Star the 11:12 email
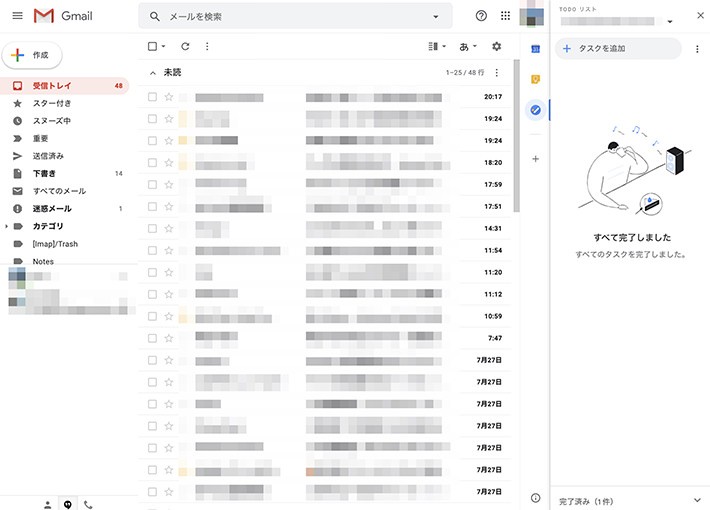Image resolution: width=710 pixels, height=510 pixels. [169, 294]
